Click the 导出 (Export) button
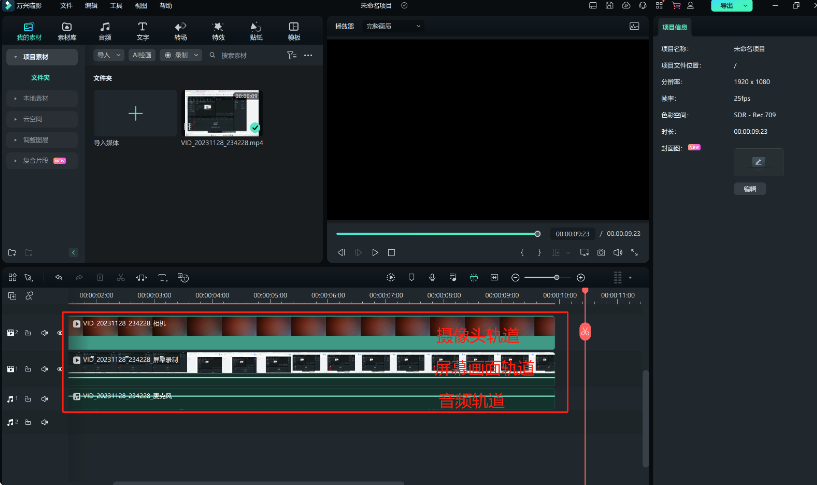This screenshot has height=485, width=817. (x=728, y=6)
